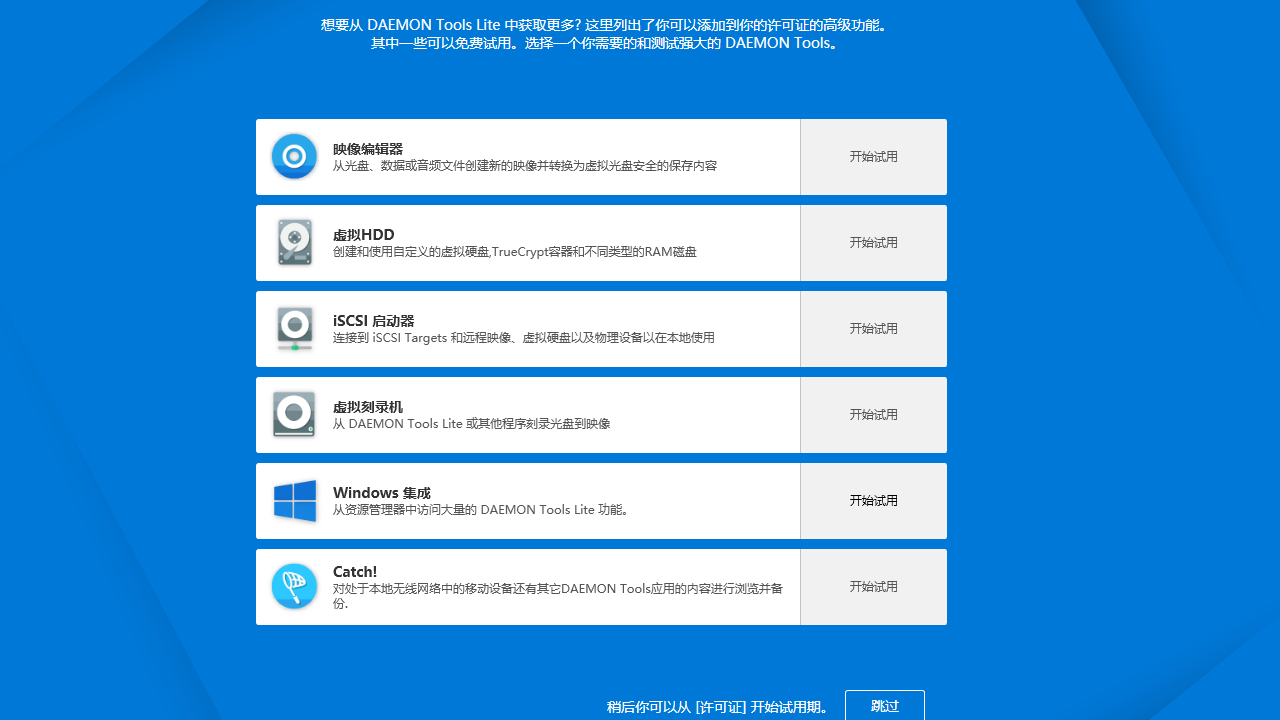Select the Catch! feature row
Screen dimensions: 1280x720
[x=528, y=586]
